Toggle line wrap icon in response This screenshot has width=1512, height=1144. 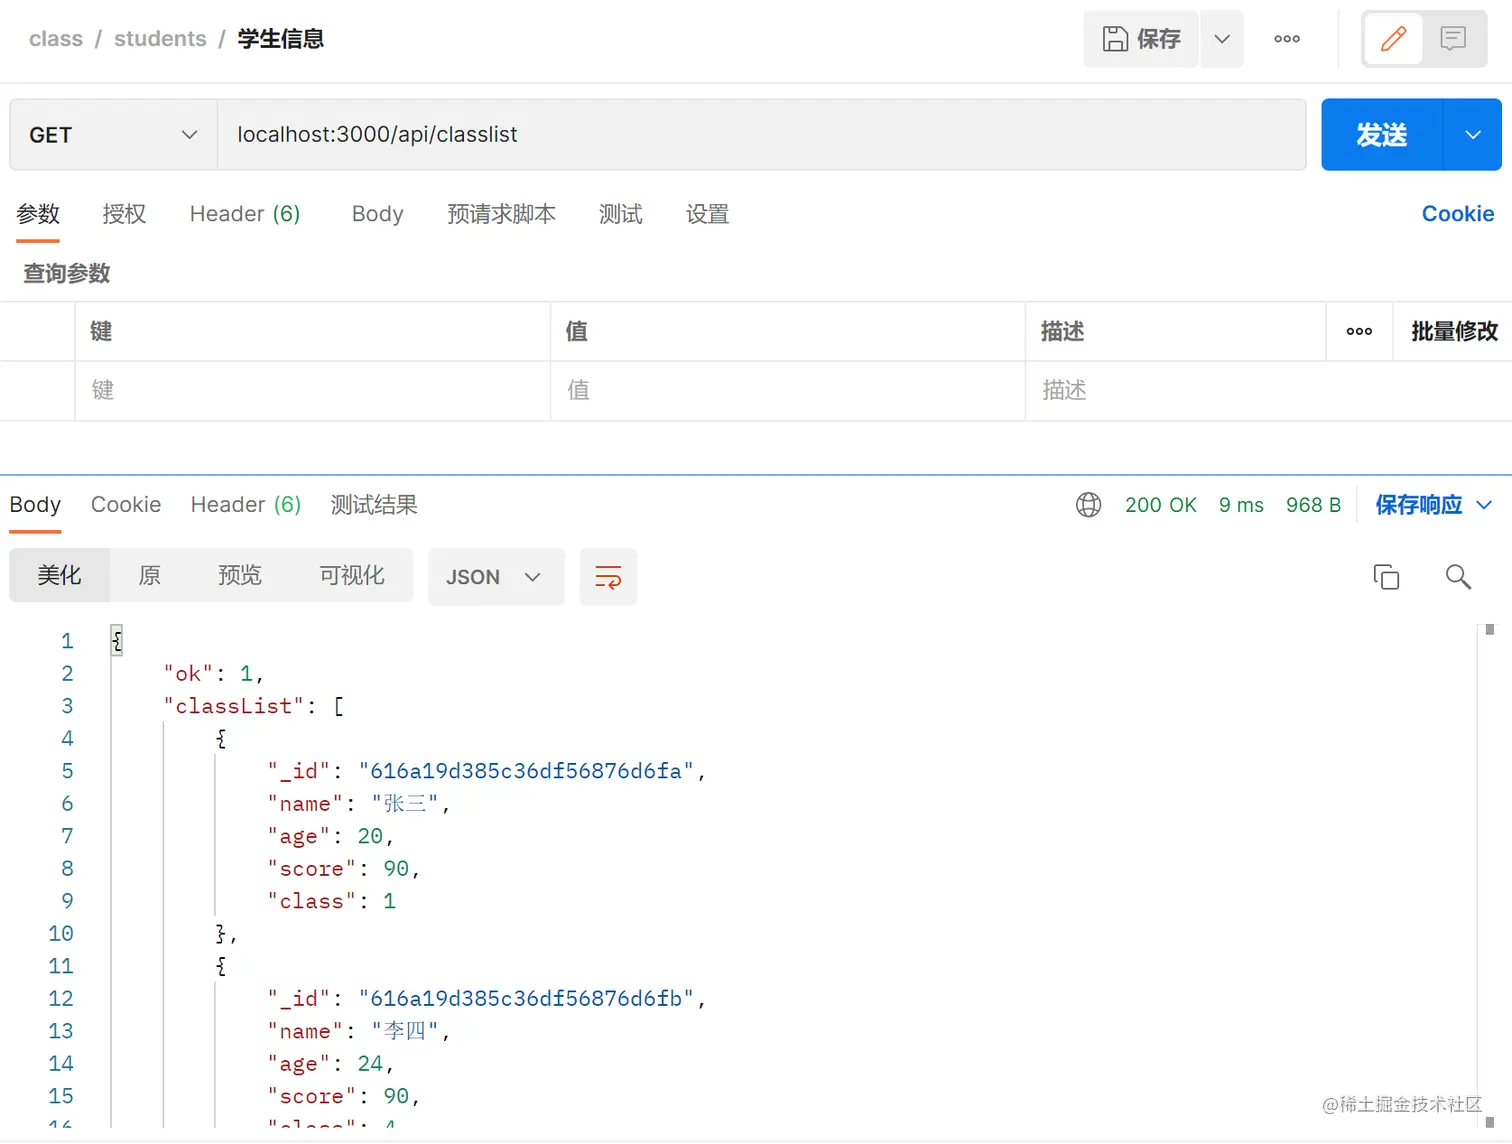click(608, 577)
